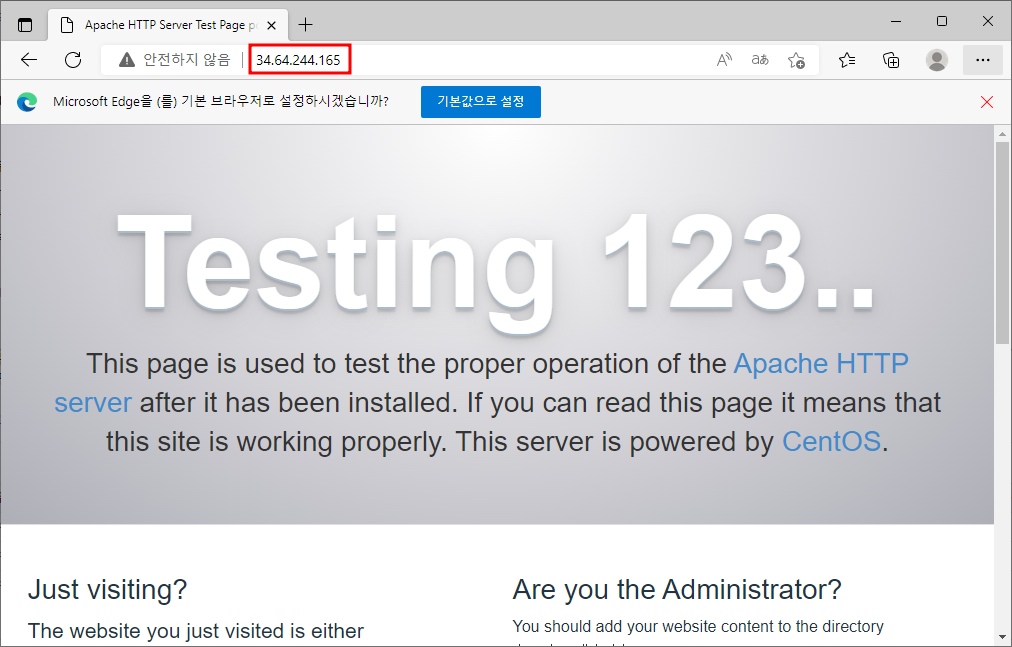This screenshot has height=647, width=1012.
Task: Click the scrollbar down arrow
Action: coord(1002,637)
